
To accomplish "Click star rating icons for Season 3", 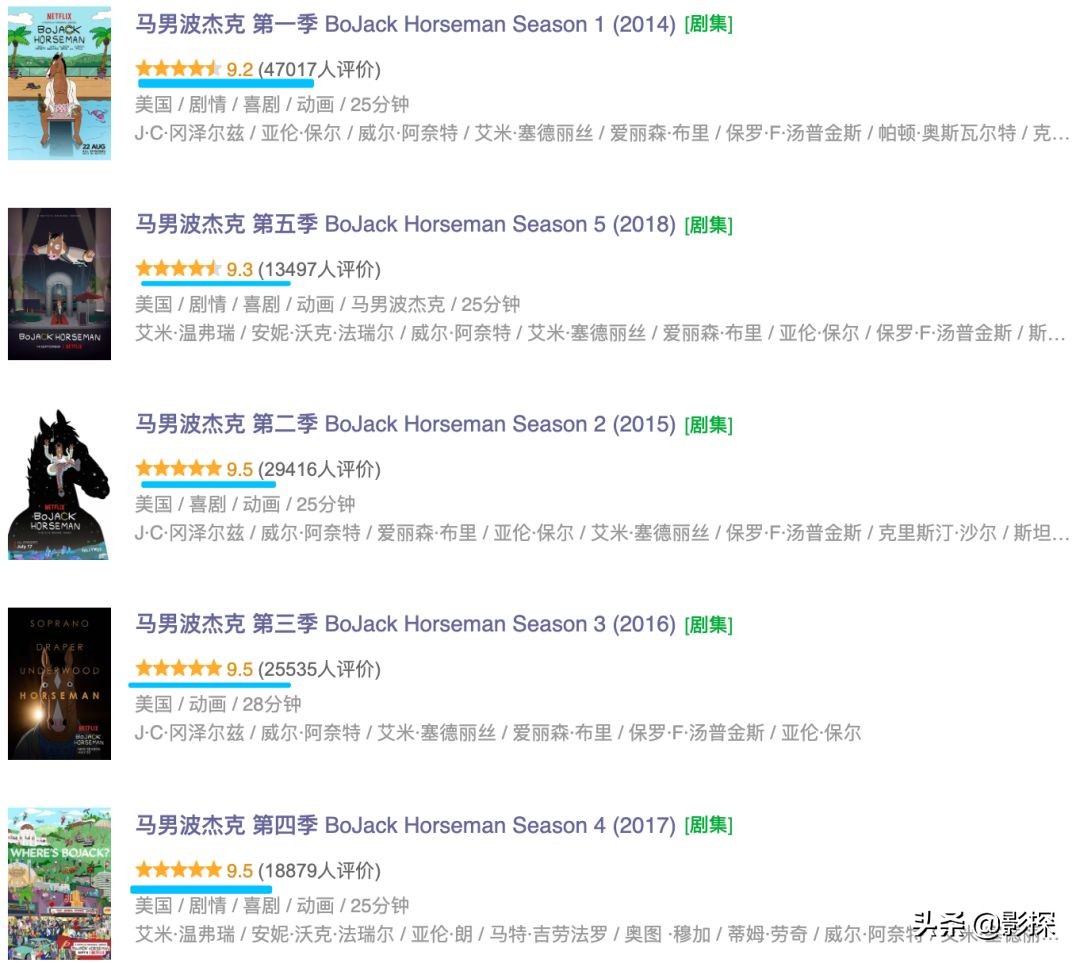I will pos(178,668).
